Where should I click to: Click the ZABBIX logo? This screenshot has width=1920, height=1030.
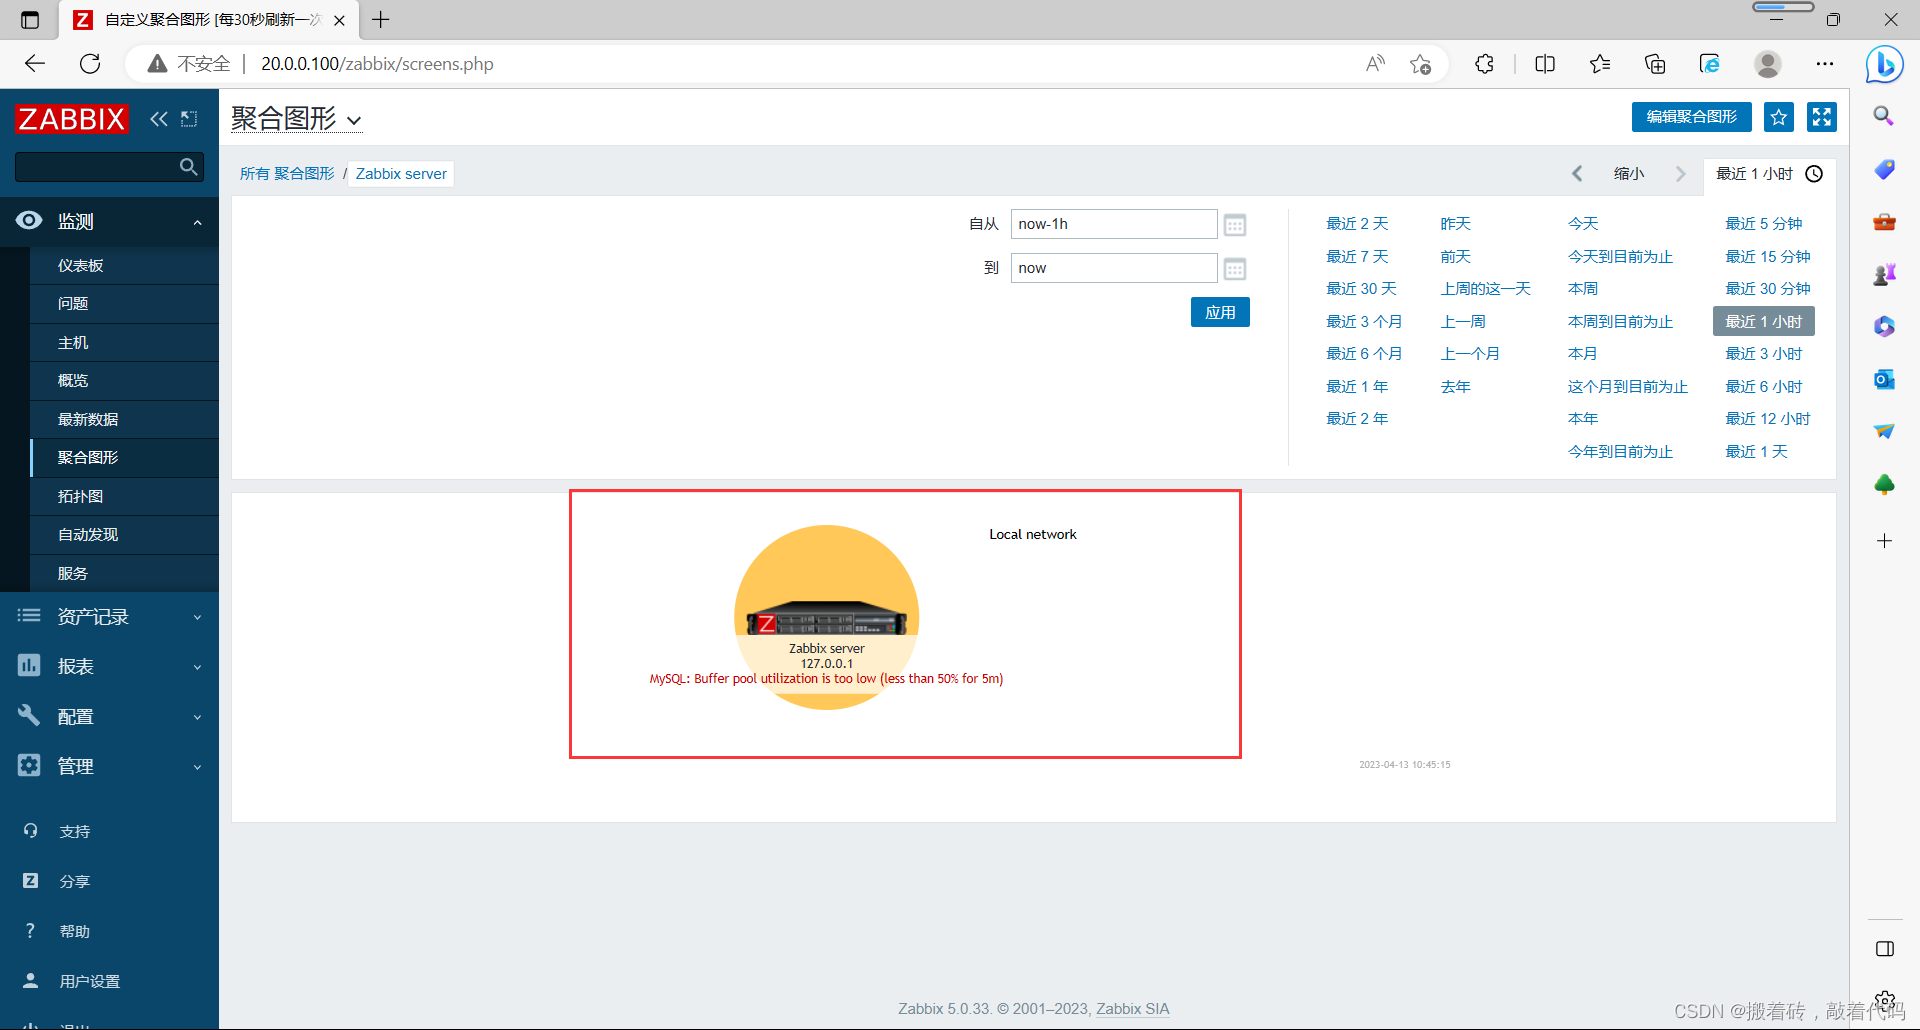tap(72, 119)
